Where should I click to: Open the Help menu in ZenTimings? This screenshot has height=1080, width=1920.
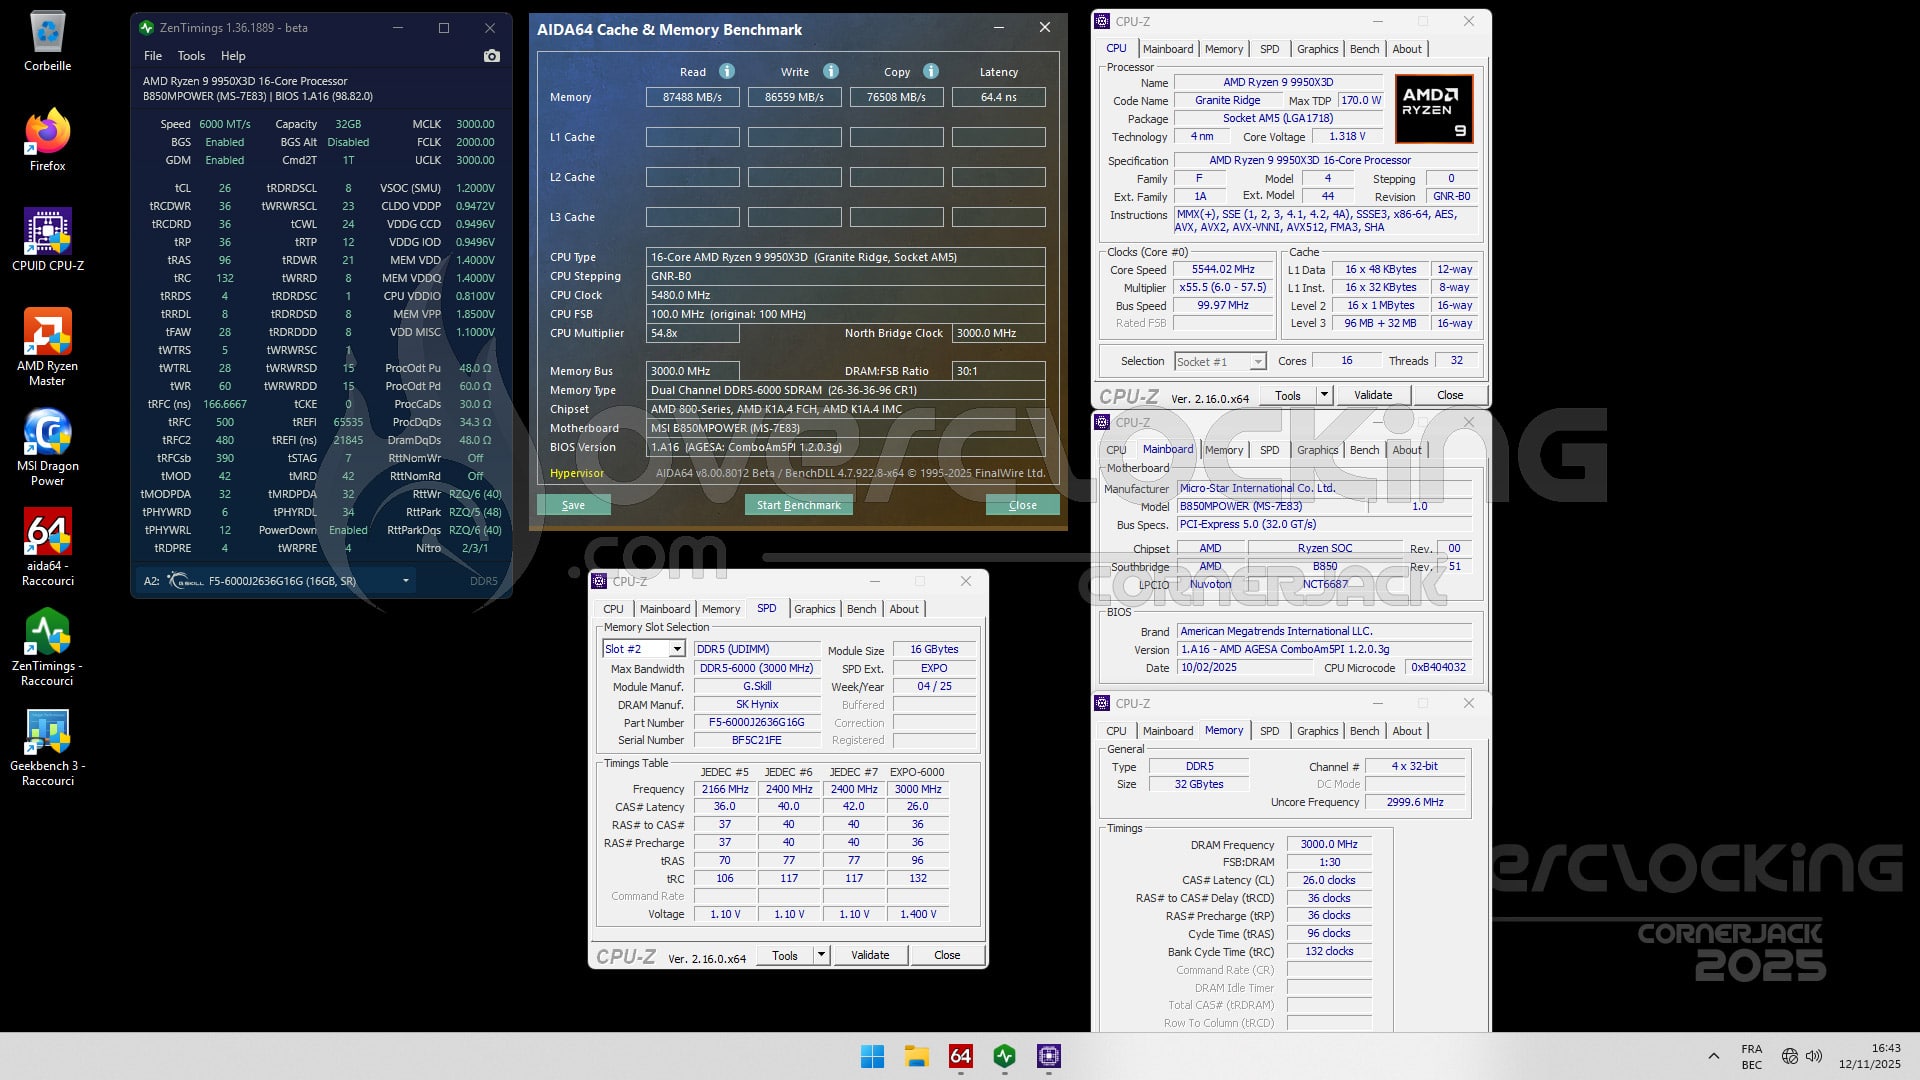click(233, 56)
